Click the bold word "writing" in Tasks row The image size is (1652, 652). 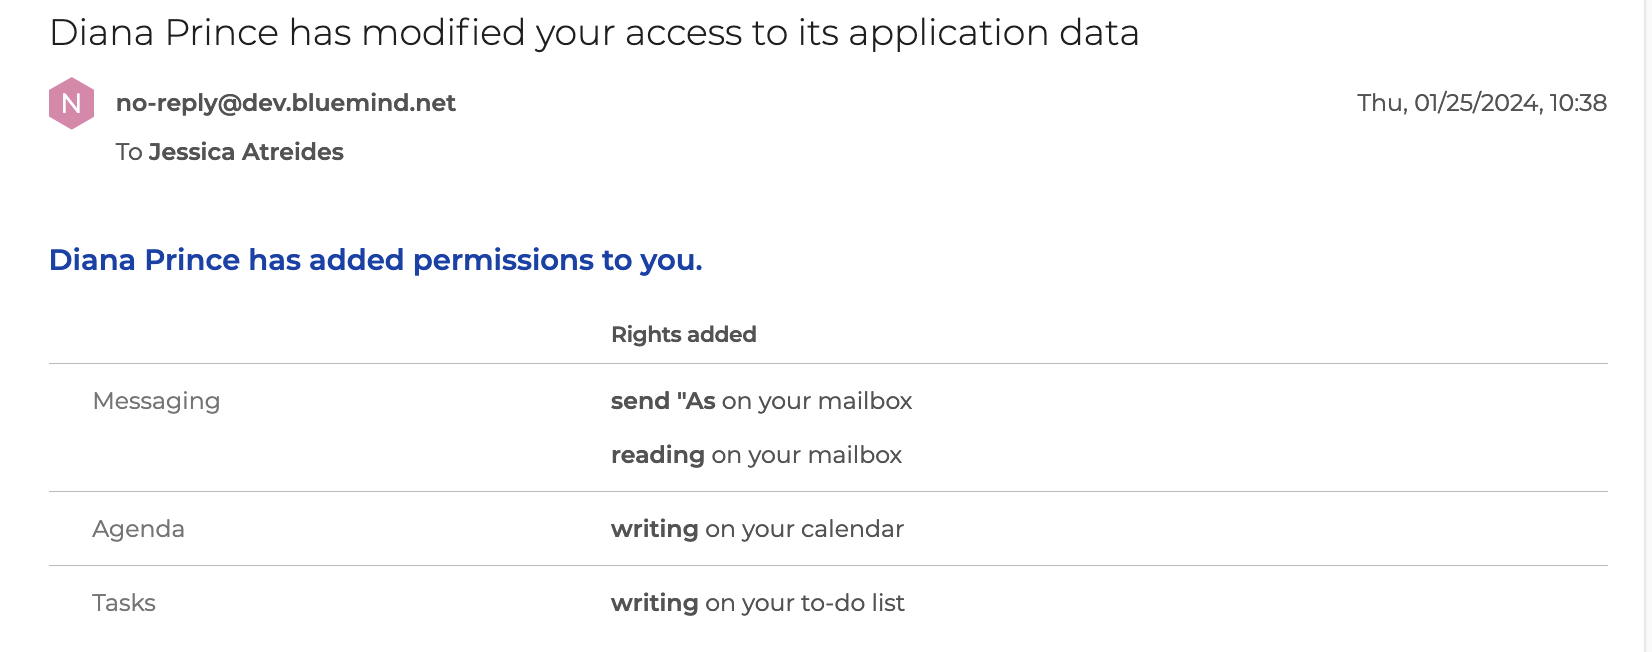[x=654, y=603]
